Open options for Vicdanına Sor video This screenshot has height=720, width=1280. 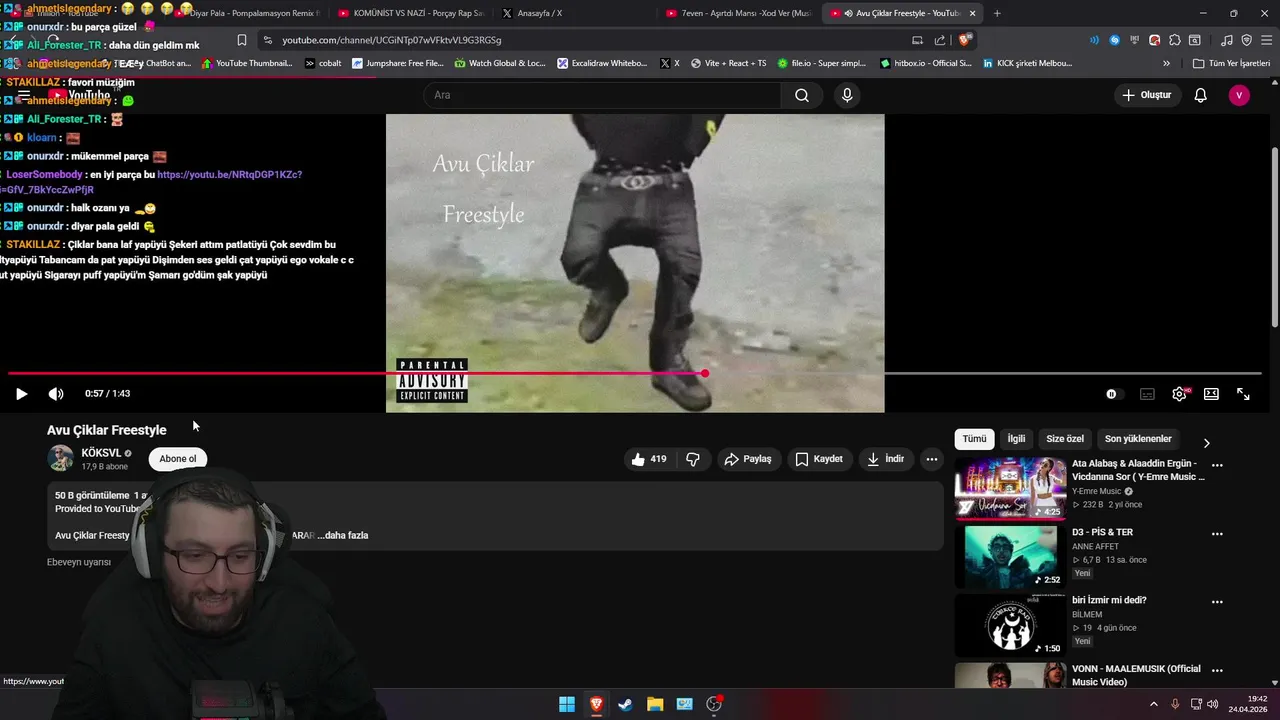1217,465
